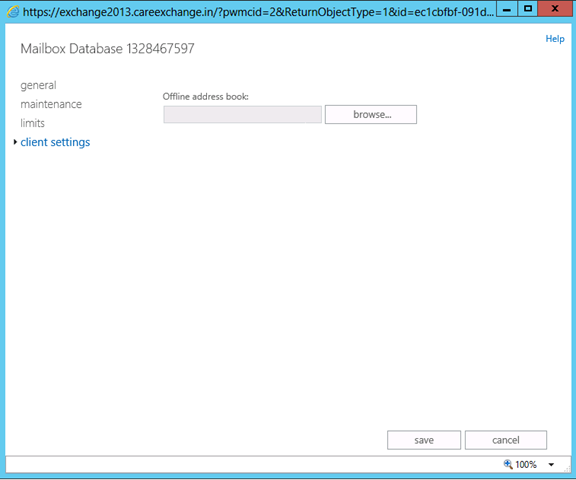The height and width of the screenshot is (480, 576).
Task: Cancel the mailbox database changes
Action: [506, 440]
